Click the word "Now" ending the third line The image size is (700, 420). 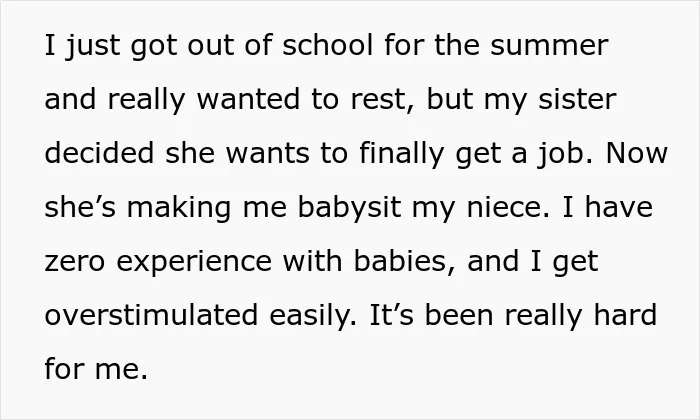click(637, 154)
